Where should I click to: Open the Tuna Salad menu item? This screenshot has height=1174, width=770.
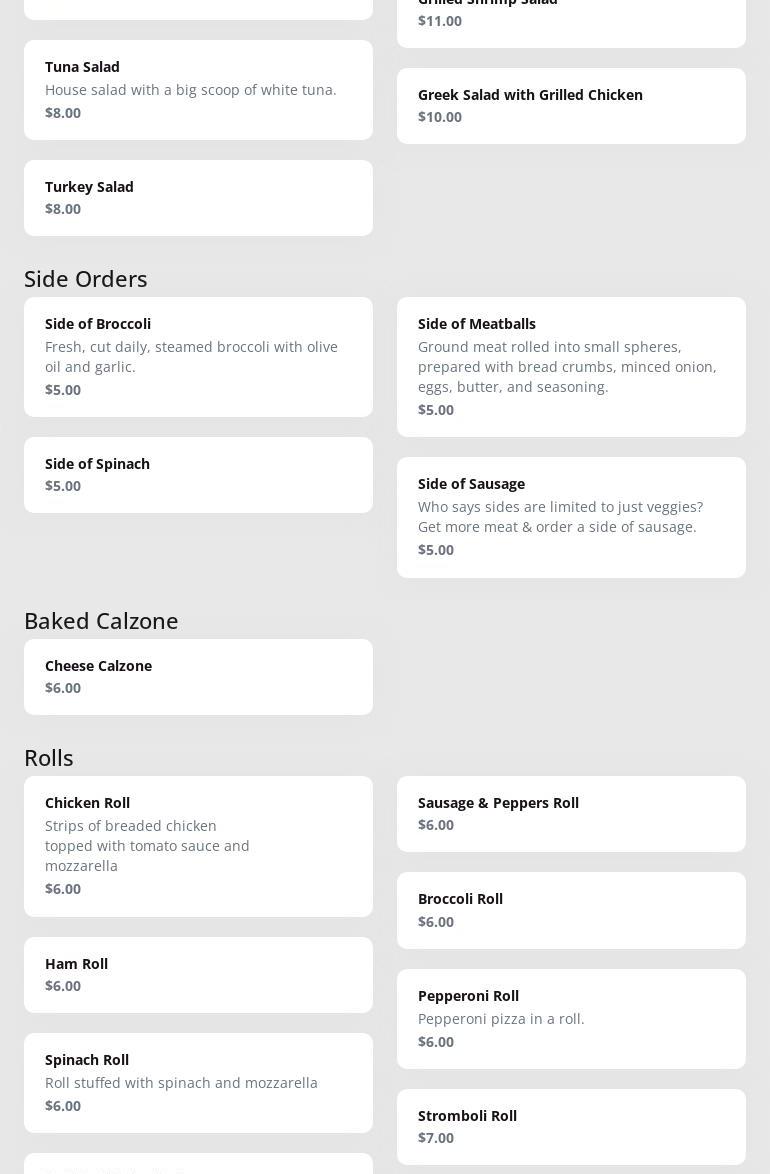[198, 89]
